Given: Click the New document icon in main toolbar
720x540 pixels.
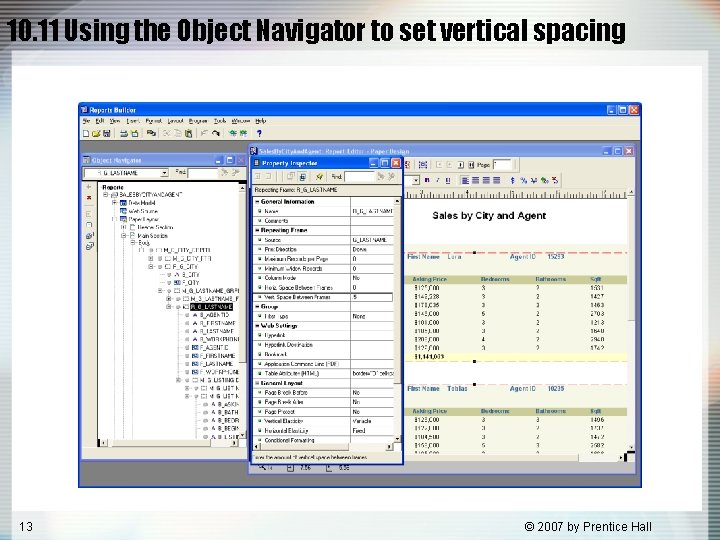Looking at the screenshot, I should [x=86, y=134].
